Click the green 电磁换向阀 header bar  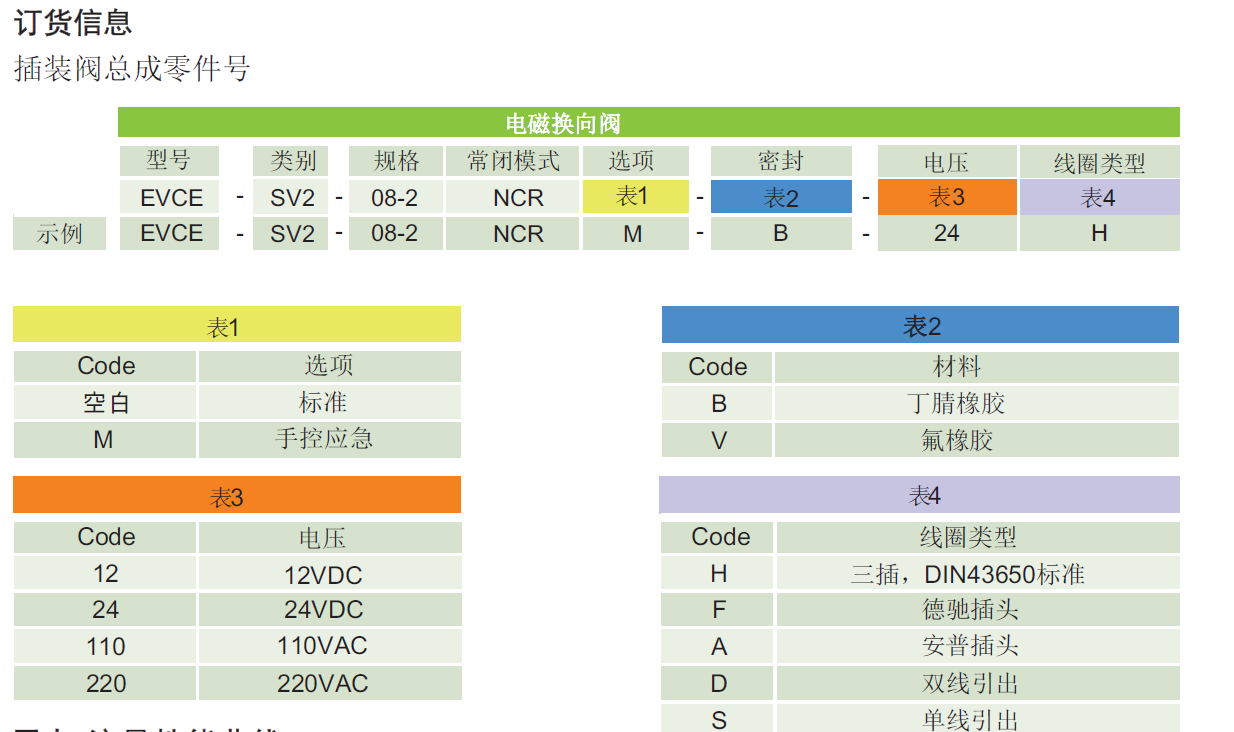(648, 123)
